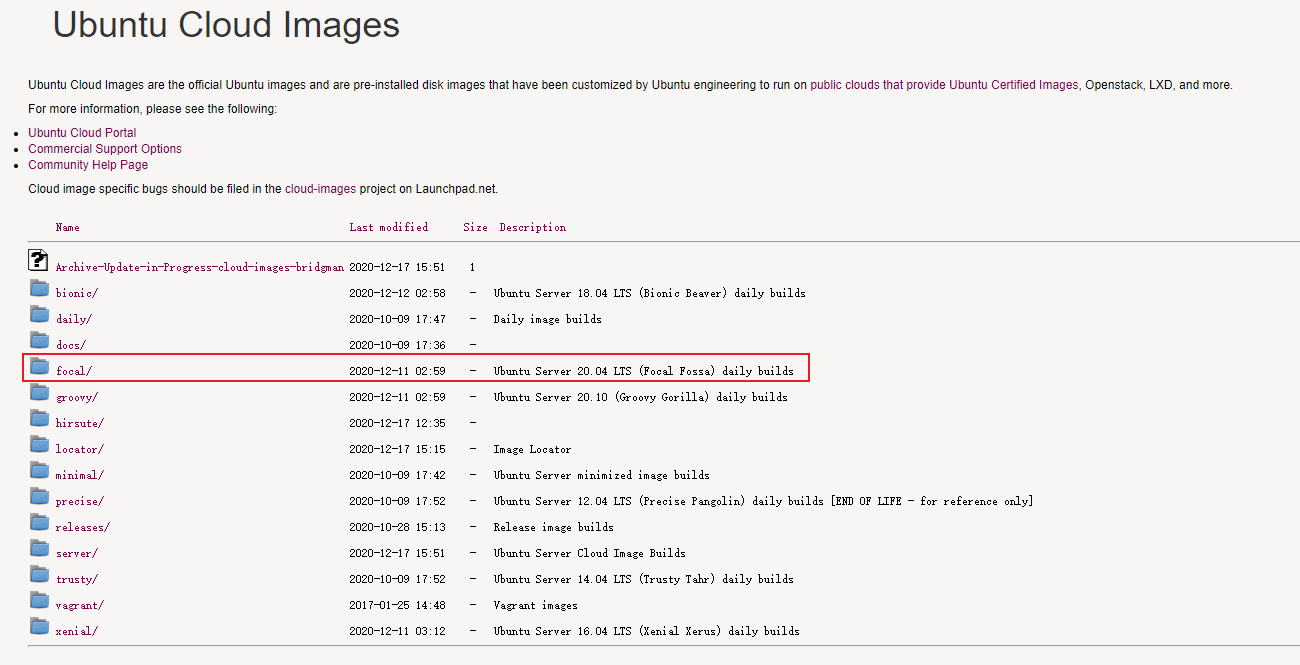This screenshot has height=665, width=1300.
Task: Open the minimal/ directory link
Action: (80, 475)
